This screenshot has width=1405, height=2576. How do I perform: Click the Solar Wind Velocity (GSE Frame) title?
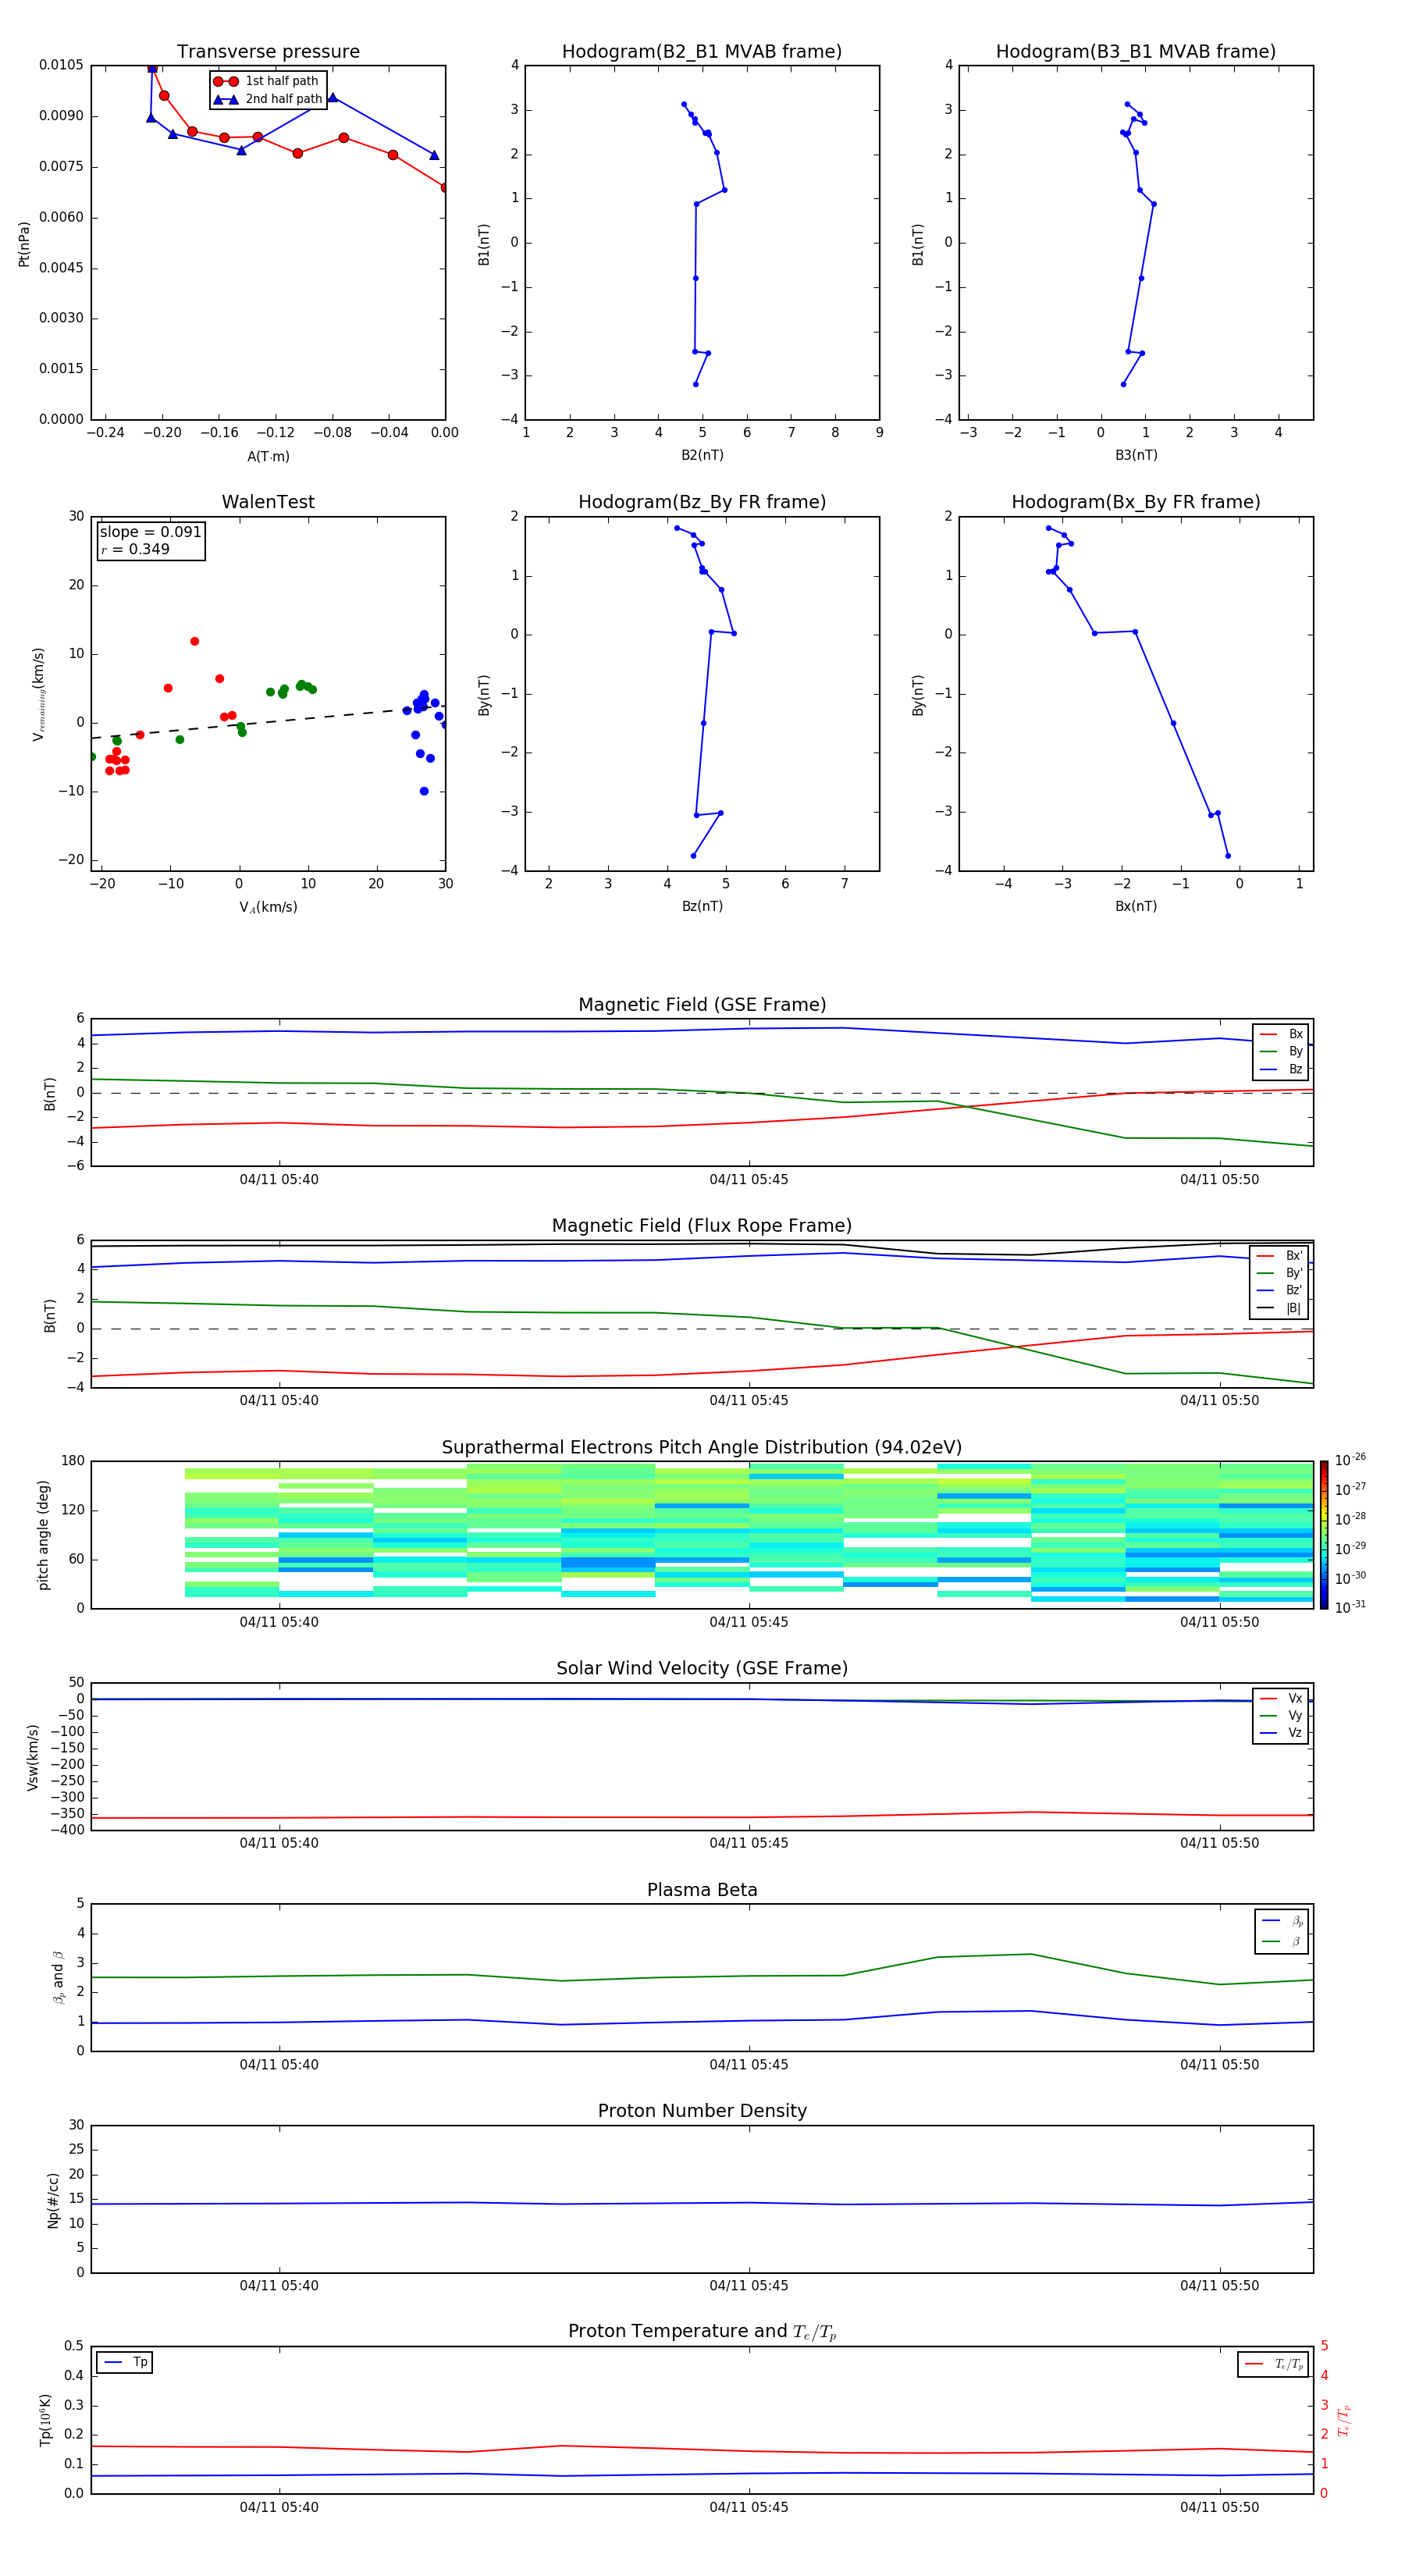(702, 1669)
